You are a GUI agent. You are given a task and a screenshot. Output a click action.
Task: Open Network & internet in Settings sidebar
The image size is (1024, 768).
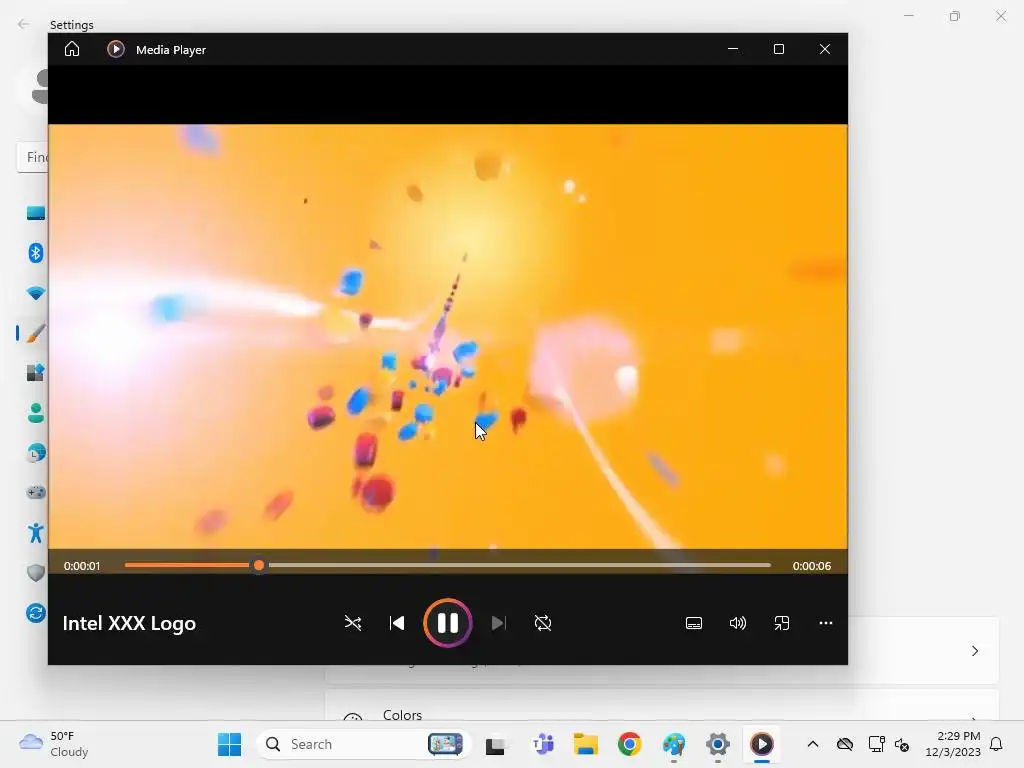tap(35, 293)
